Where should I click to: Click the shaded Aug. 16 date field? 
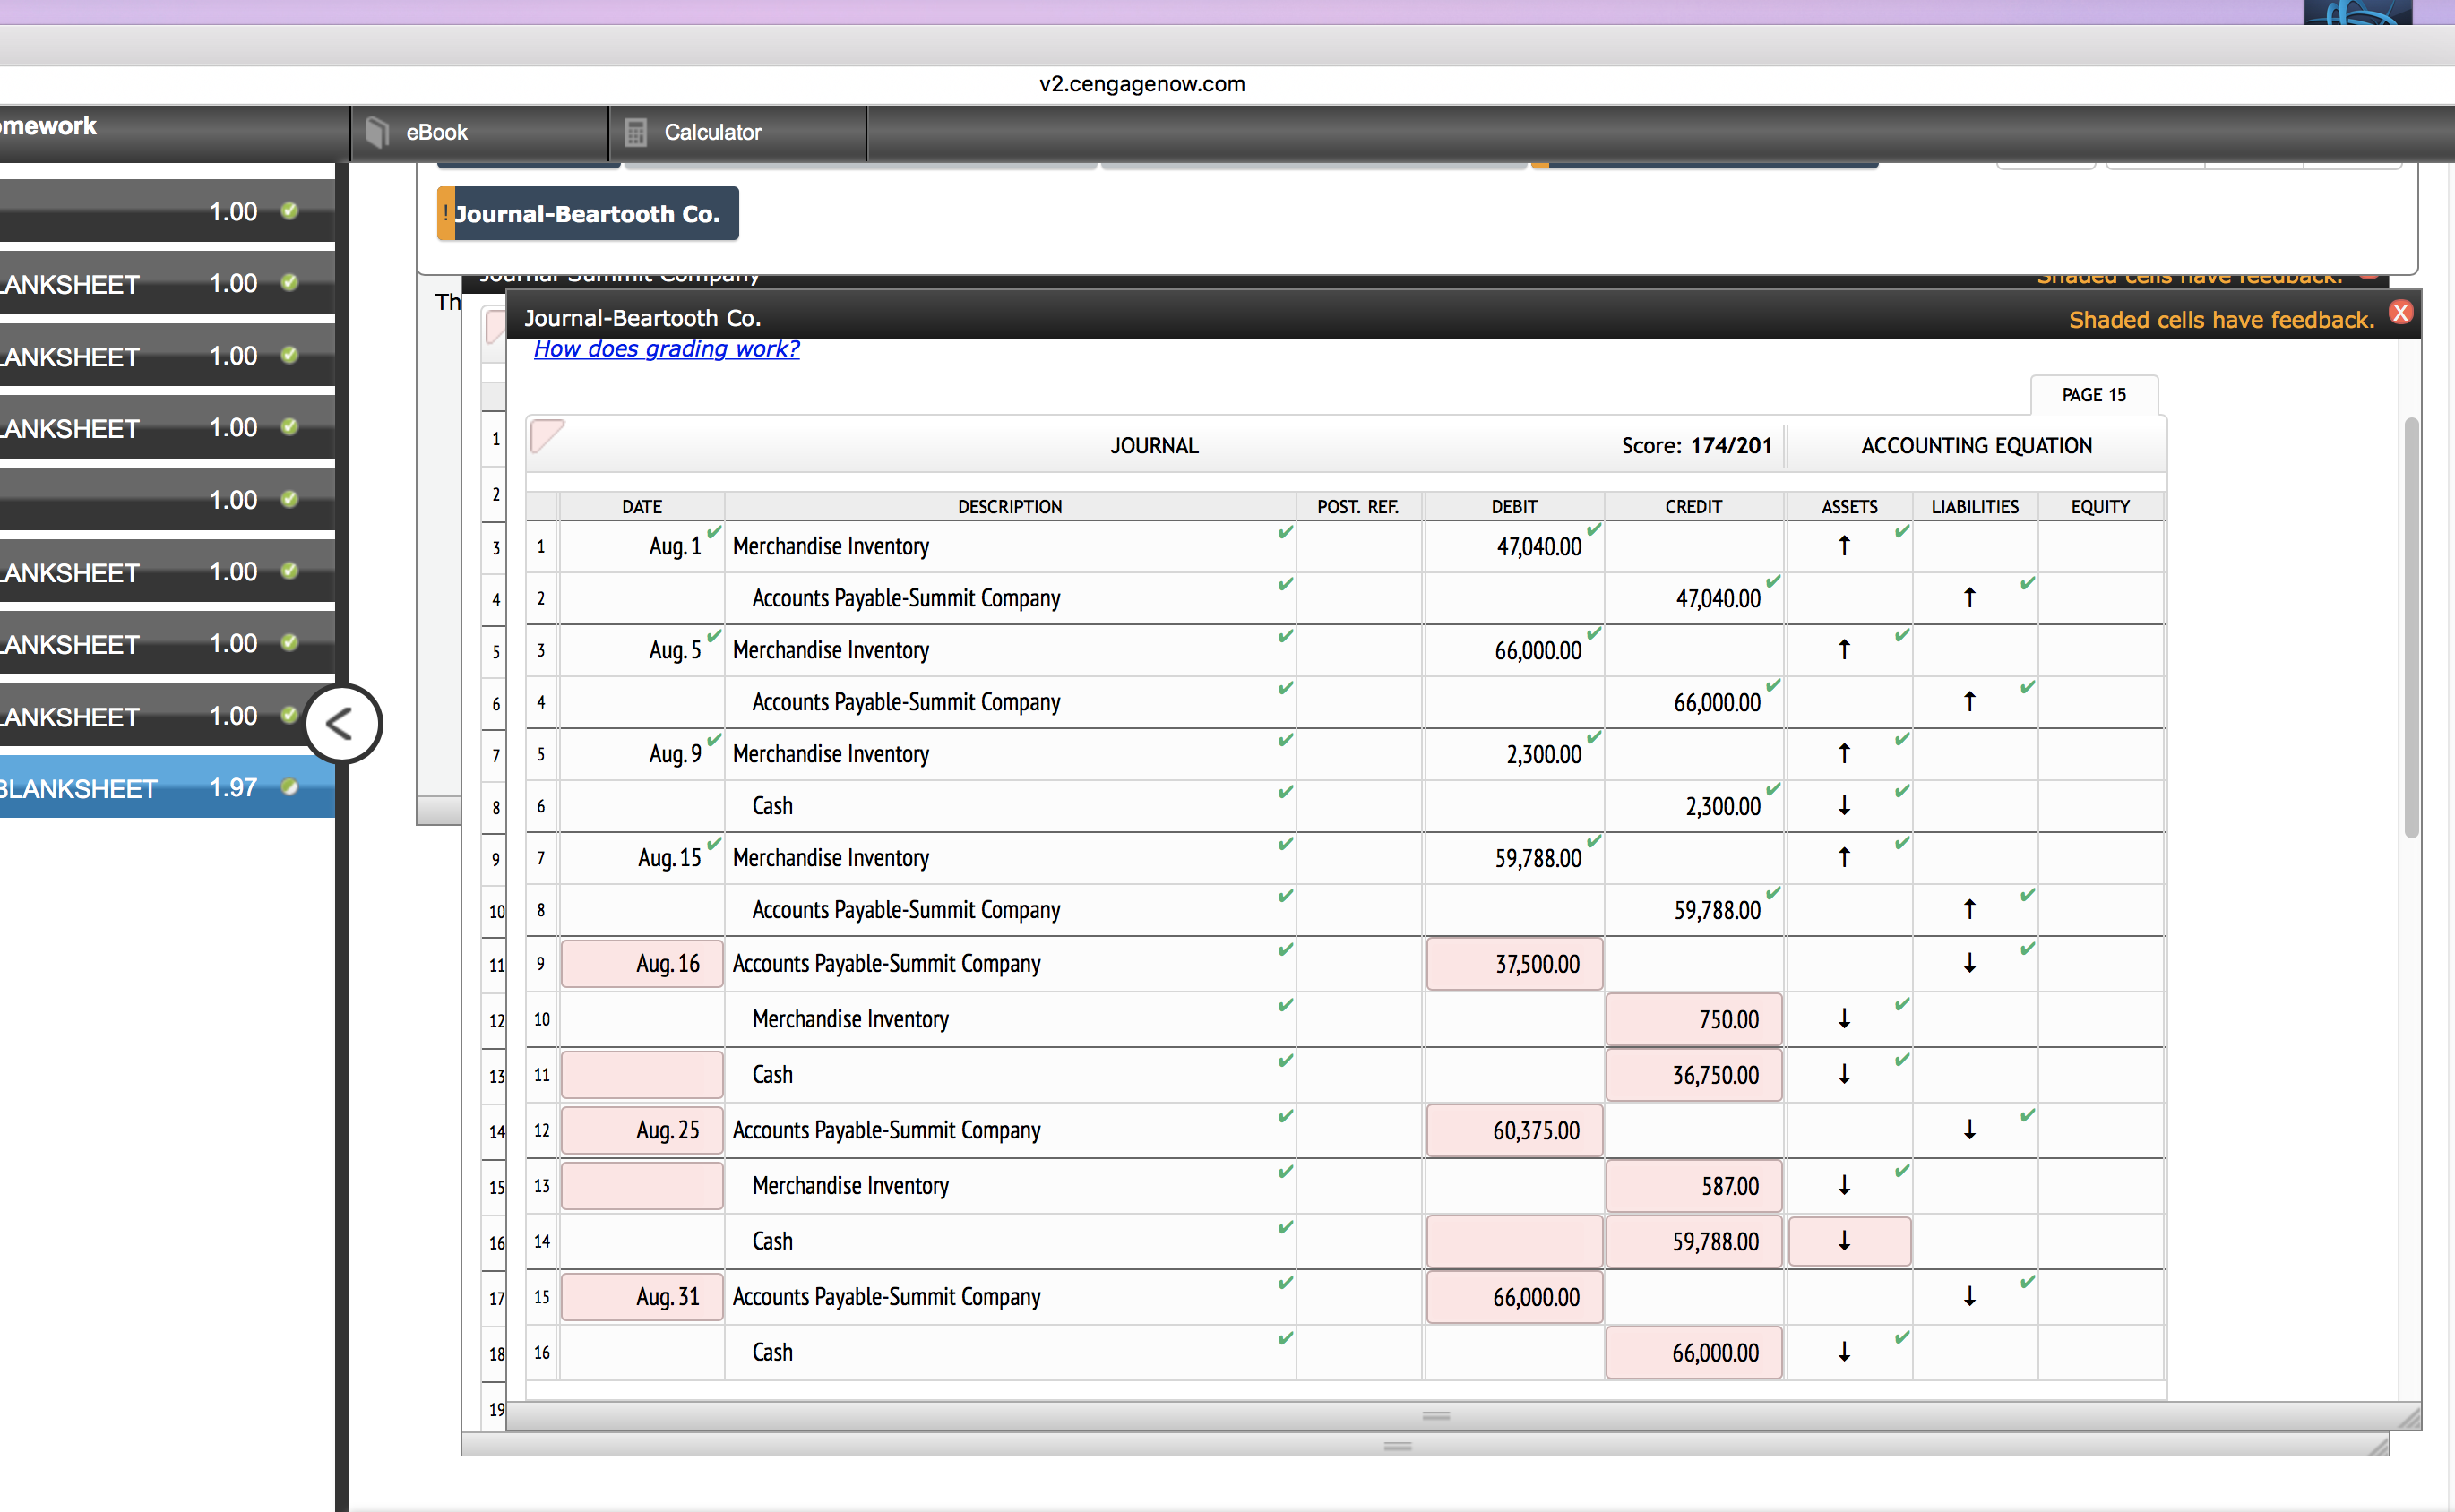pos(642,964)
